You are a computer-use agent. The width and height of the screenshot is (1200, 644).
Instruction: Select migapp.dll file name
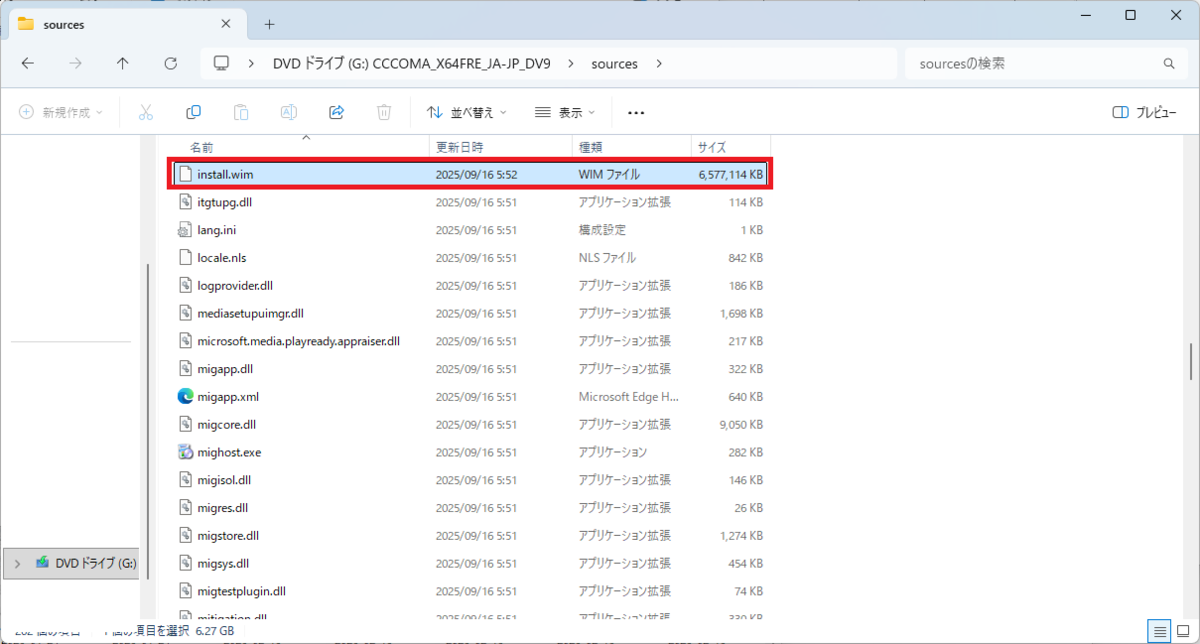coord(225,369)
